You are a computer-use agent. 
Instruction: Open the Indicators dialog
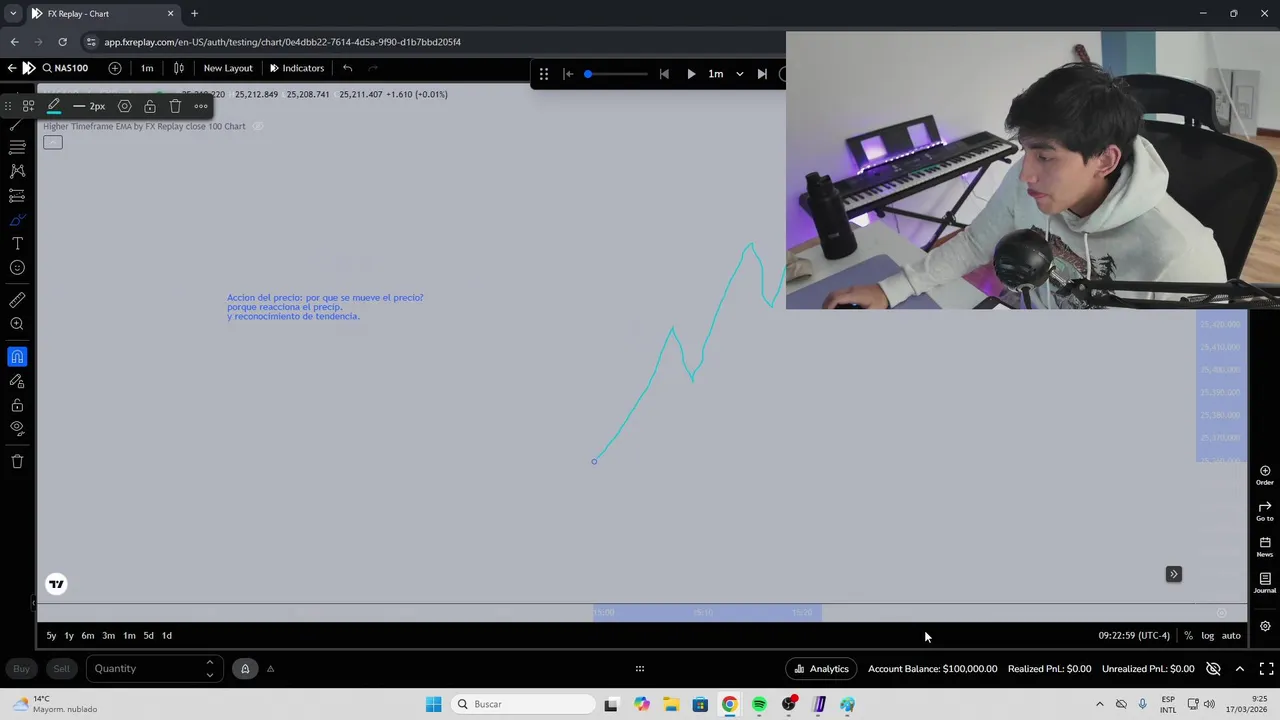click(x=297, y=68)
